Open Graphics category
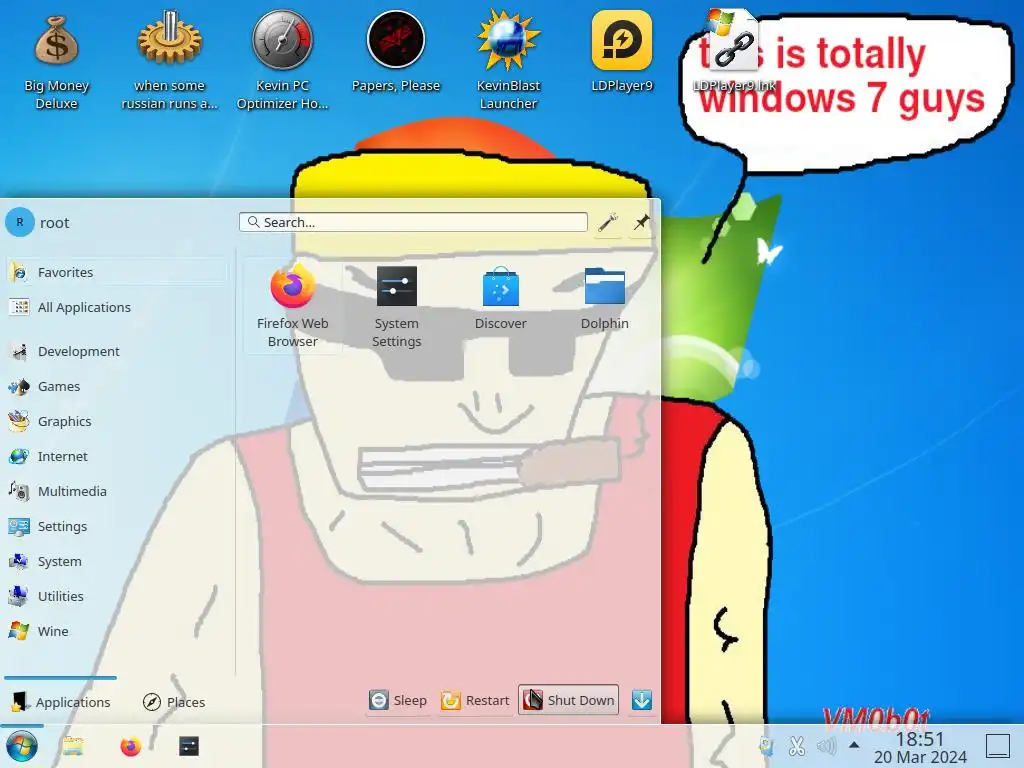 pos(118,421)
